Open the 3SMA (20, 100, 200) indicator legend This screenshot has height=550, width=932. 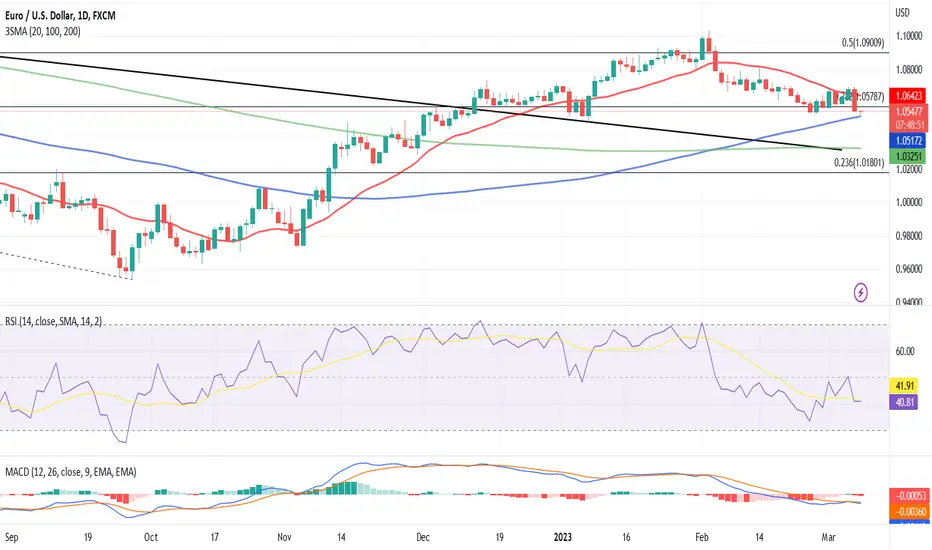pyautogui.click(x=43, y=32)
